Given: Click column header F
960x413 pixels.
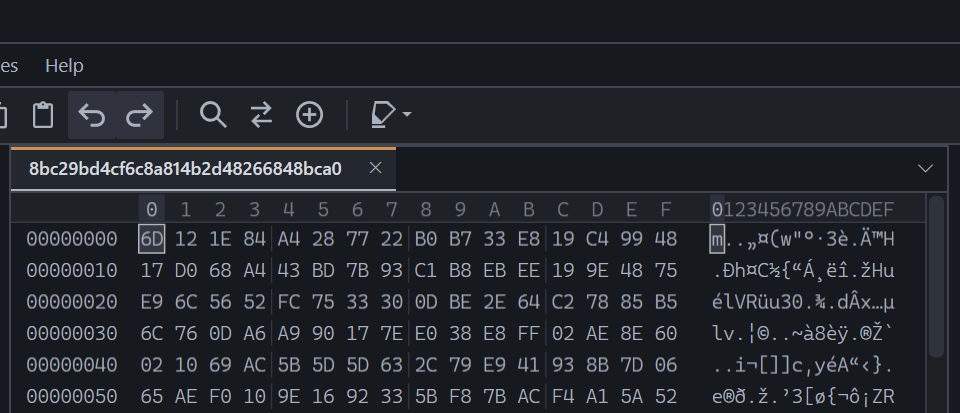Looking at the screenshot, I should tap(666, 210).
